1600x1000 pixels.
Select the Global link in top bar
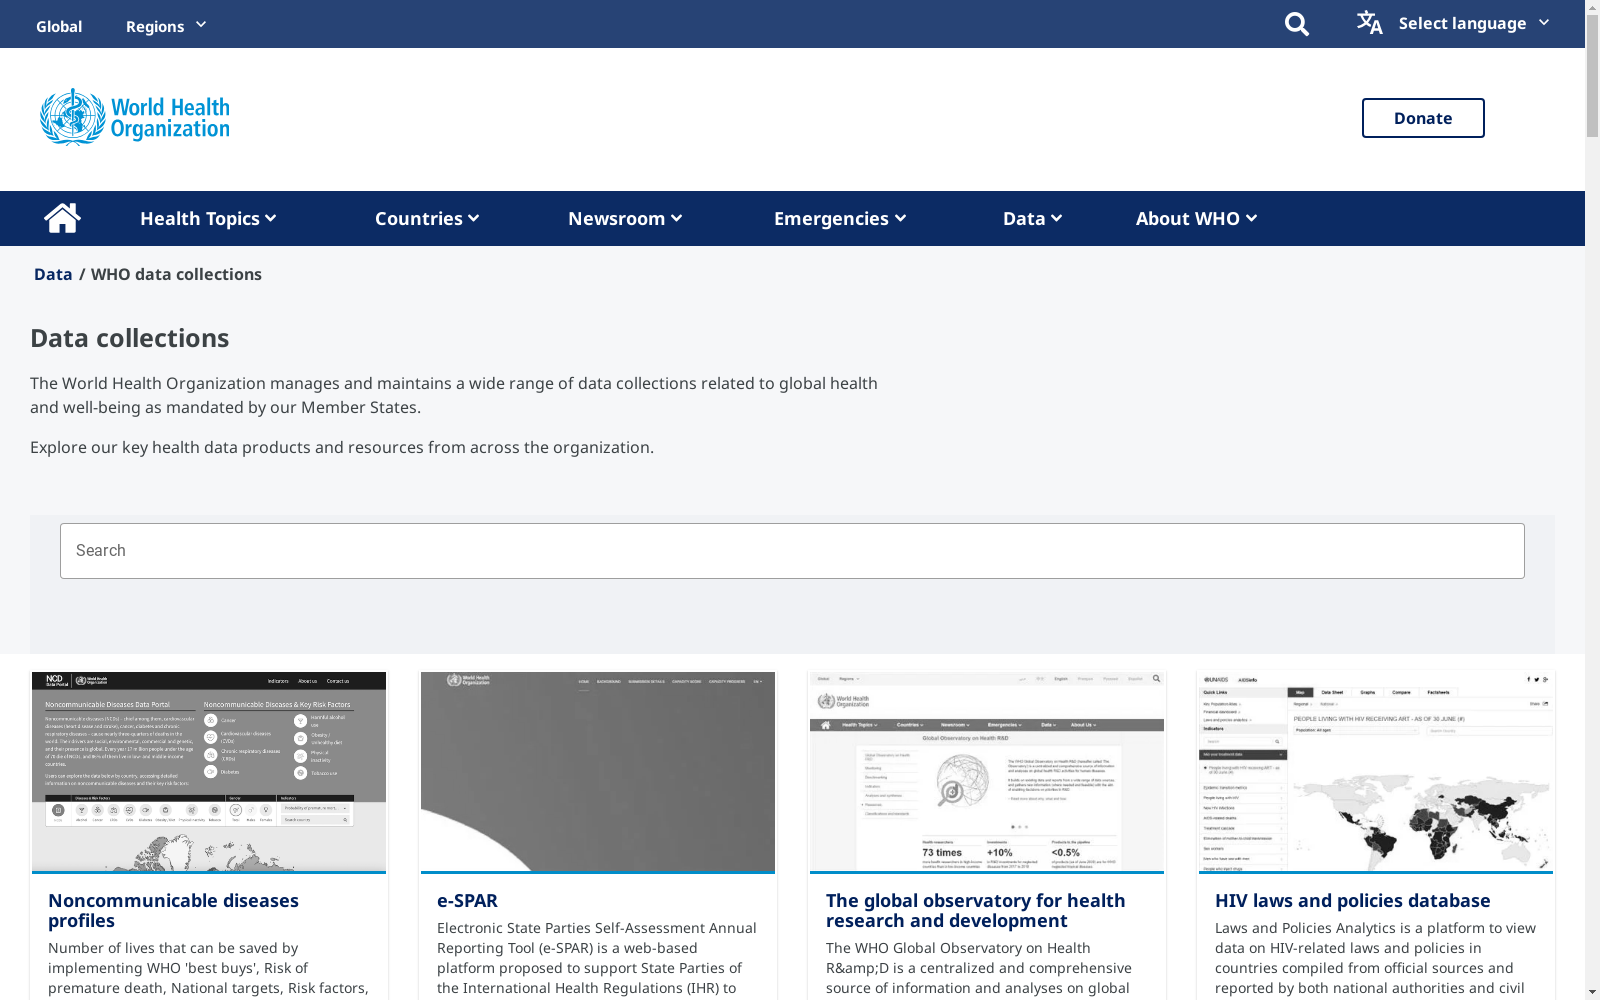(59, 26)
